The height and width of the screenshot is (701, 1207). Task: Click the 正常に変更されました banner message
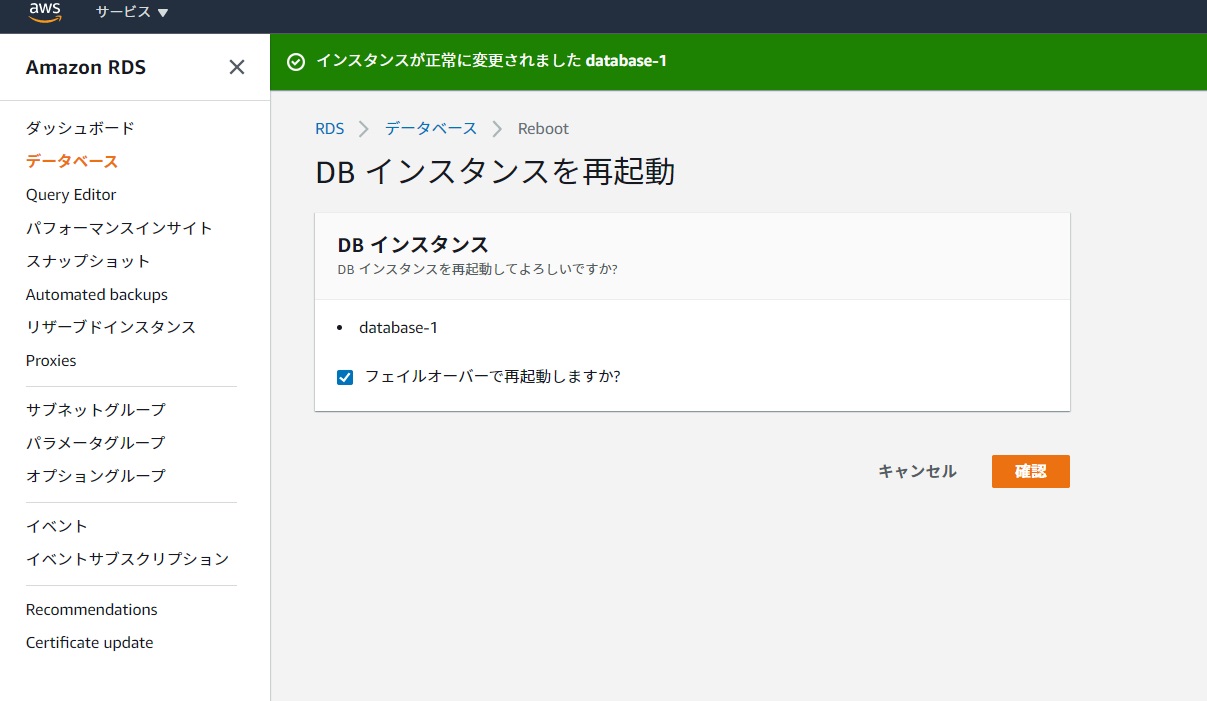click(x=491, y=62)
